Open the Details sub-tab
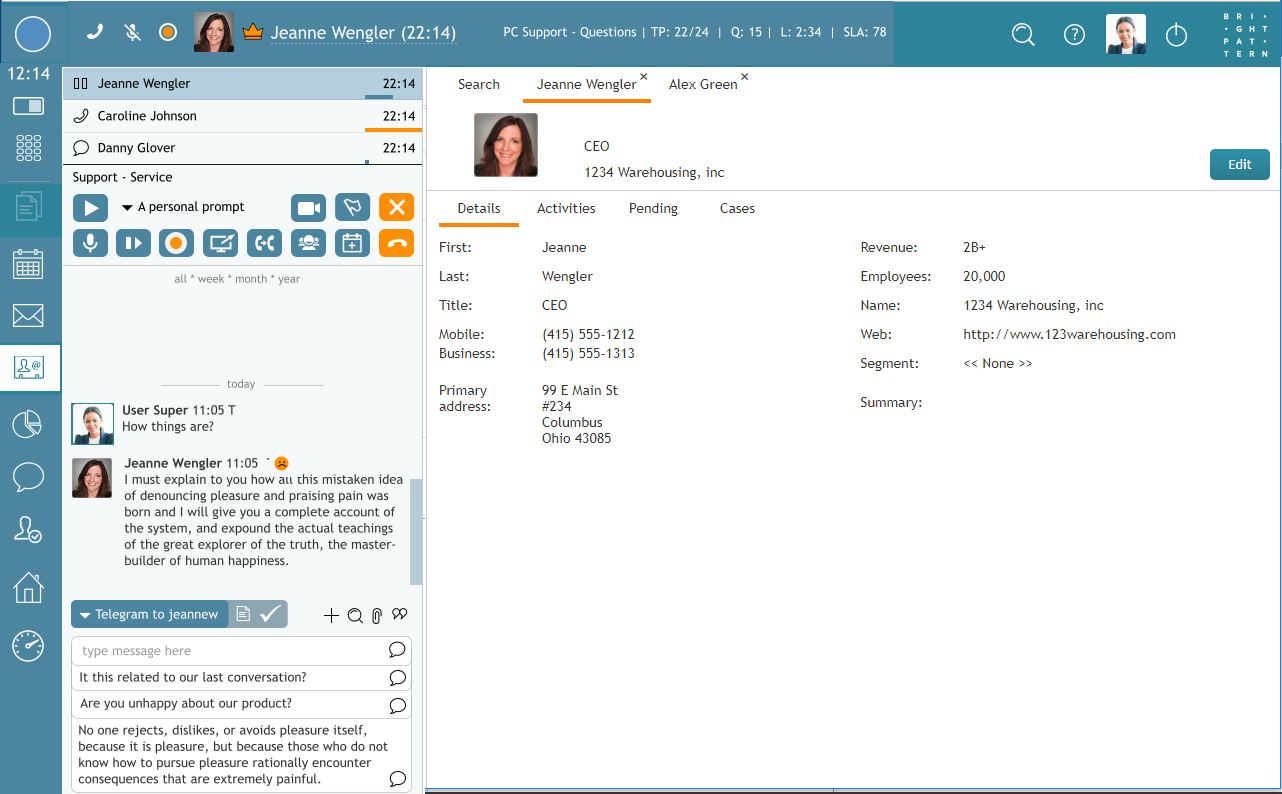Image resolution: width=1282 pixels, height=794 pixels. pyautogui.click(x=479, y=208)
